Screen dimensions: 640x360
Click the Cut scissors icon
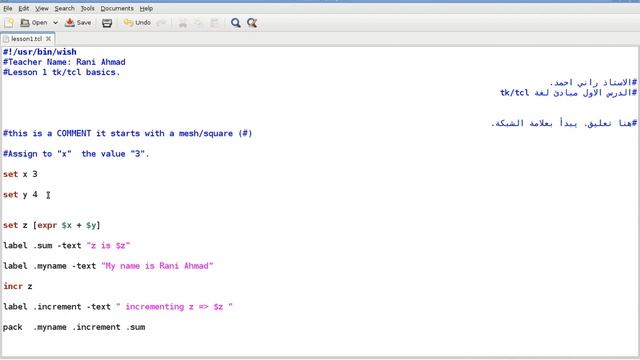point(182,23)
